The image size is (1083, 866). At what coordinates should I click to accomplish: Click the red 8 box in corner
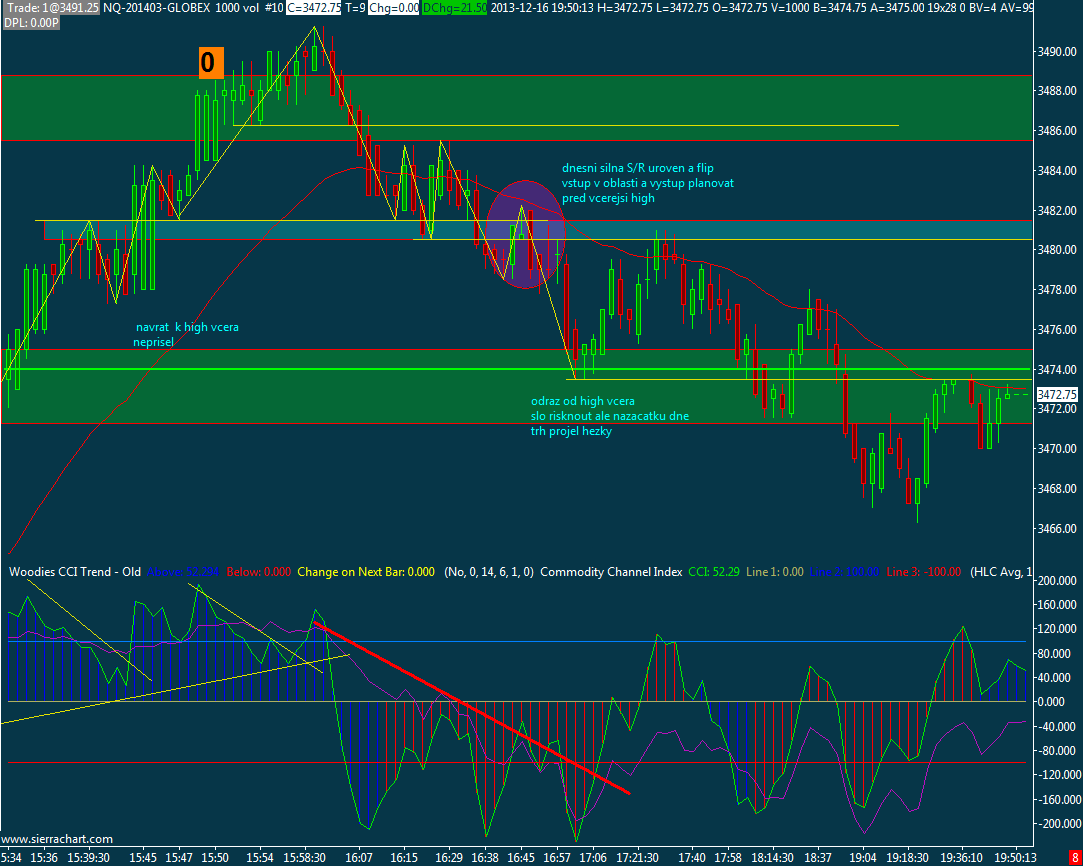click(1075, 859)
